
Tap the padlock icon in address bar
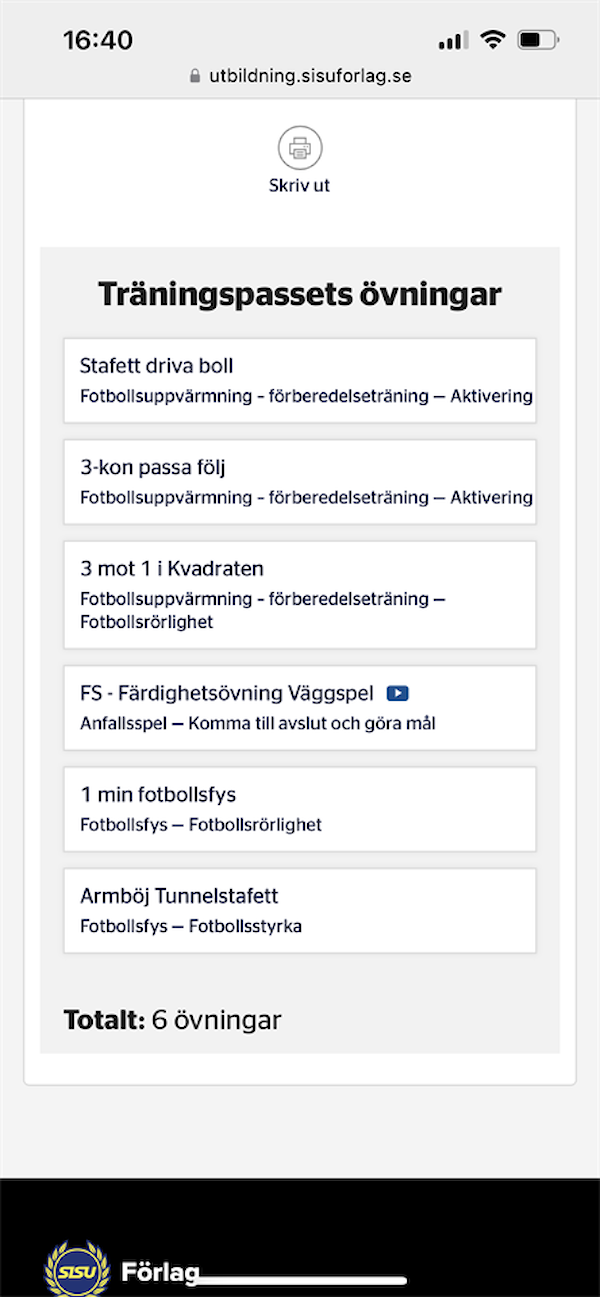(x=195, y=76)
